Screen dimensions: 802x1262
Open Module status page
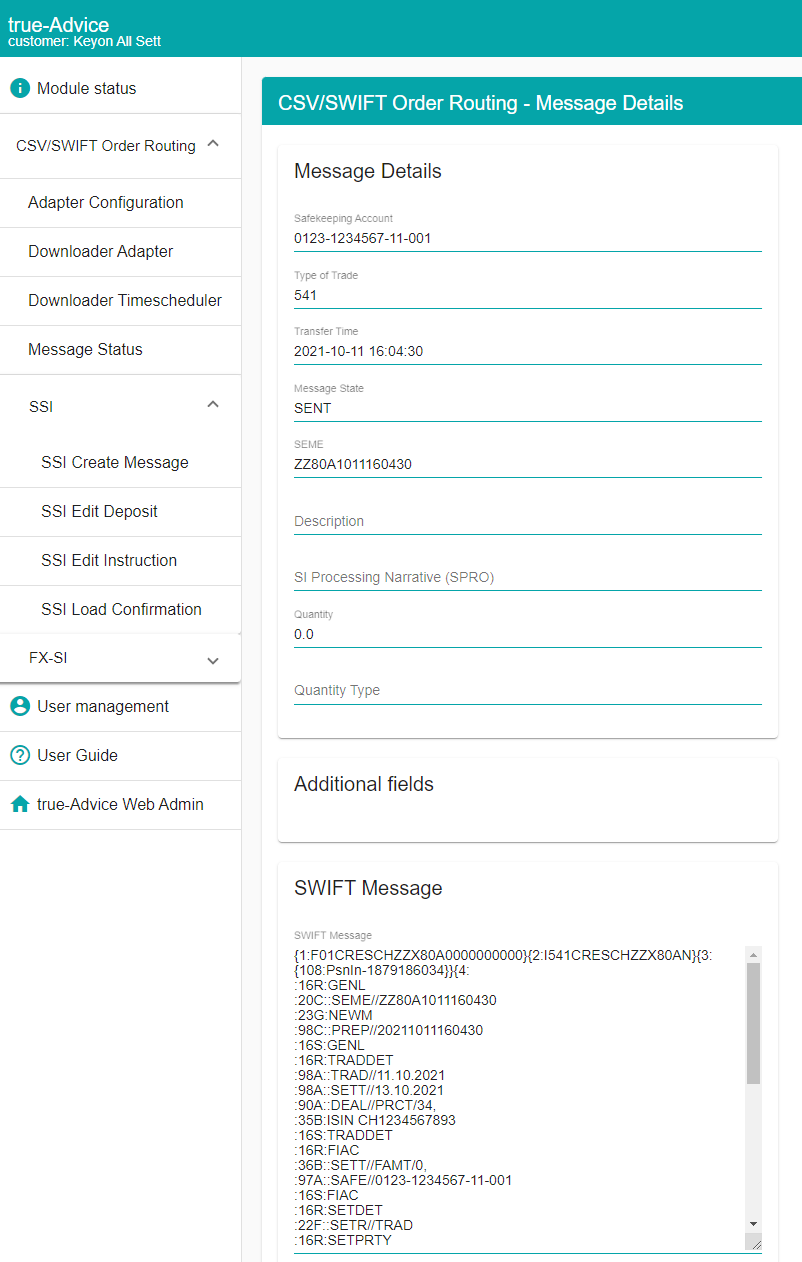tap(87, 88)
